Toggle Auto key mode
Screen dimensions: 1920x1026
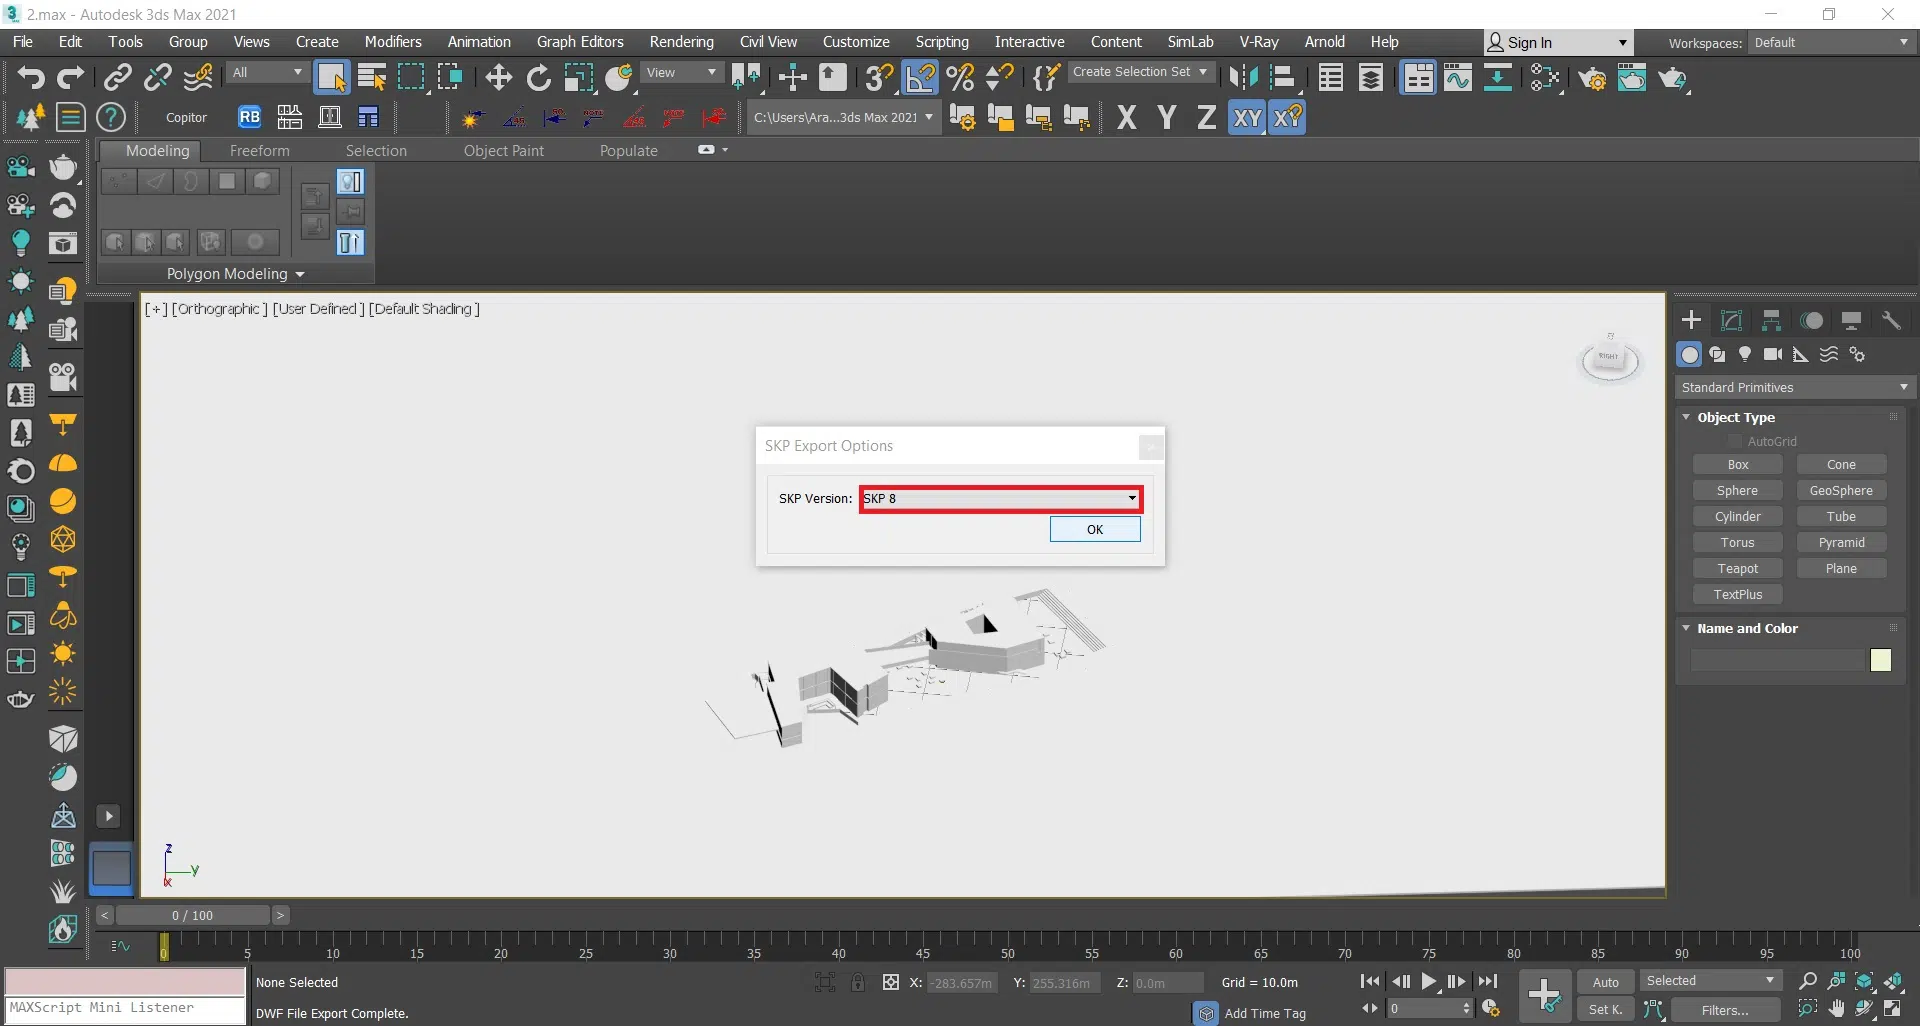(x=1605, y=982)
